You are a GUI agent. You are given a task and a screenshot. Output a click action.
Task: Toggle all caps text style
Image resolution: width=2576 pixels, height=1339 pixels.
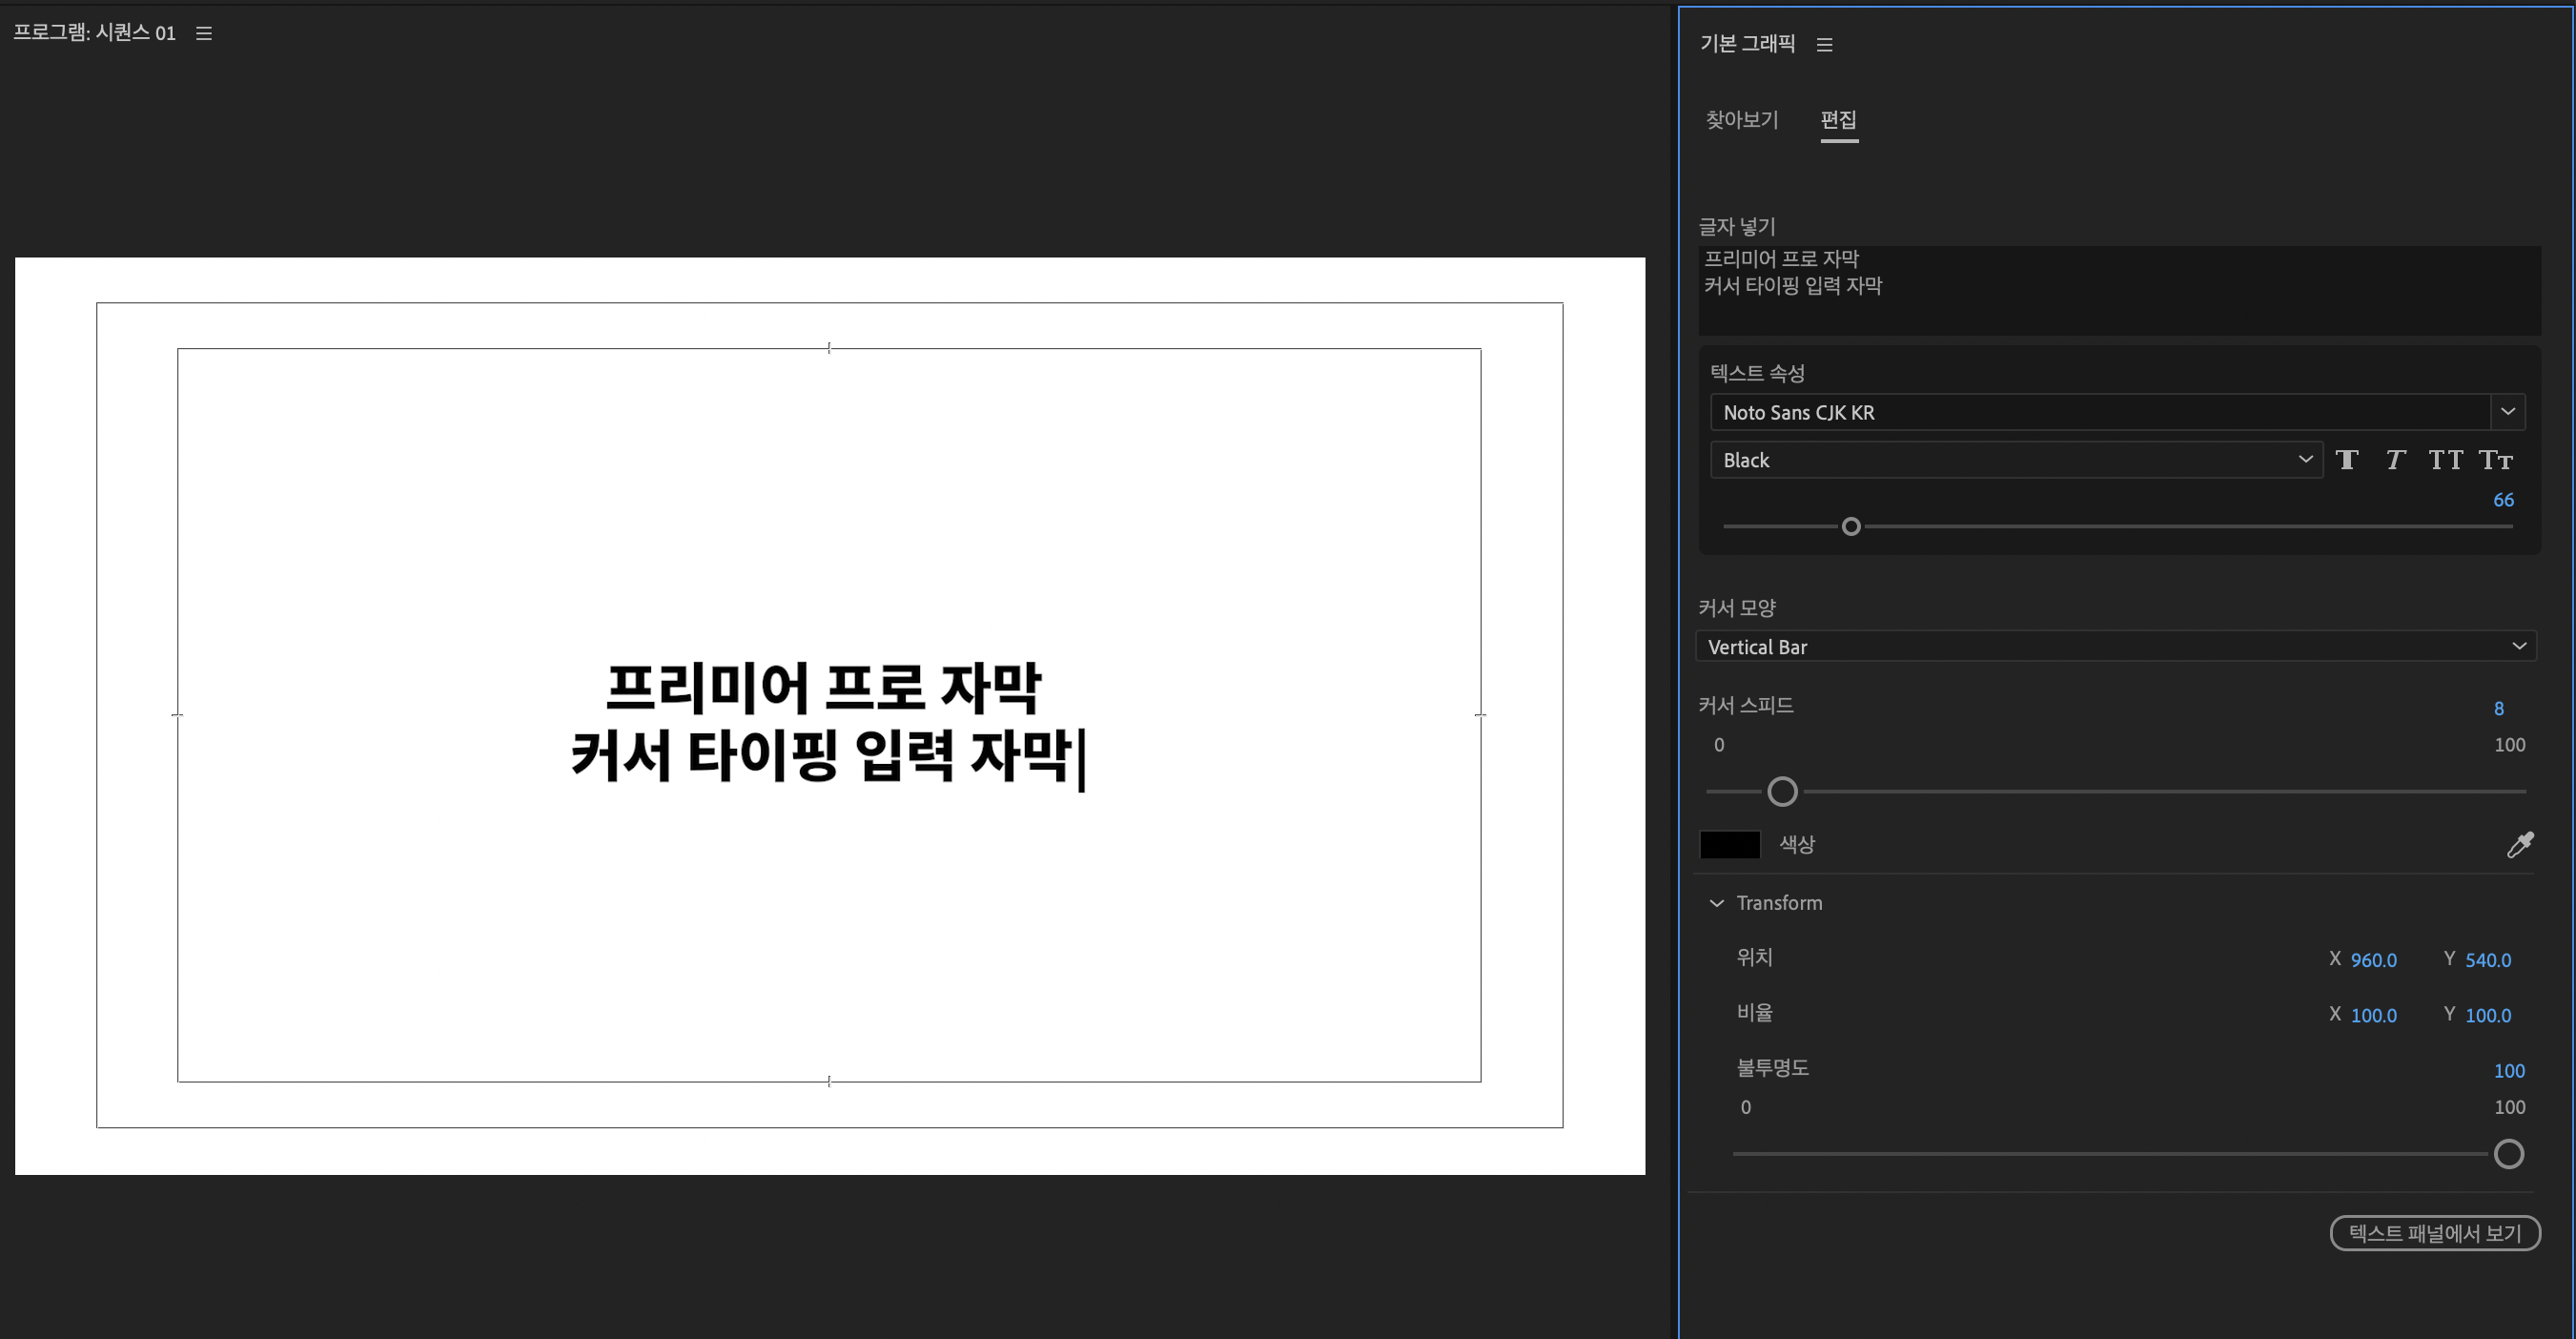point(2445,460)
